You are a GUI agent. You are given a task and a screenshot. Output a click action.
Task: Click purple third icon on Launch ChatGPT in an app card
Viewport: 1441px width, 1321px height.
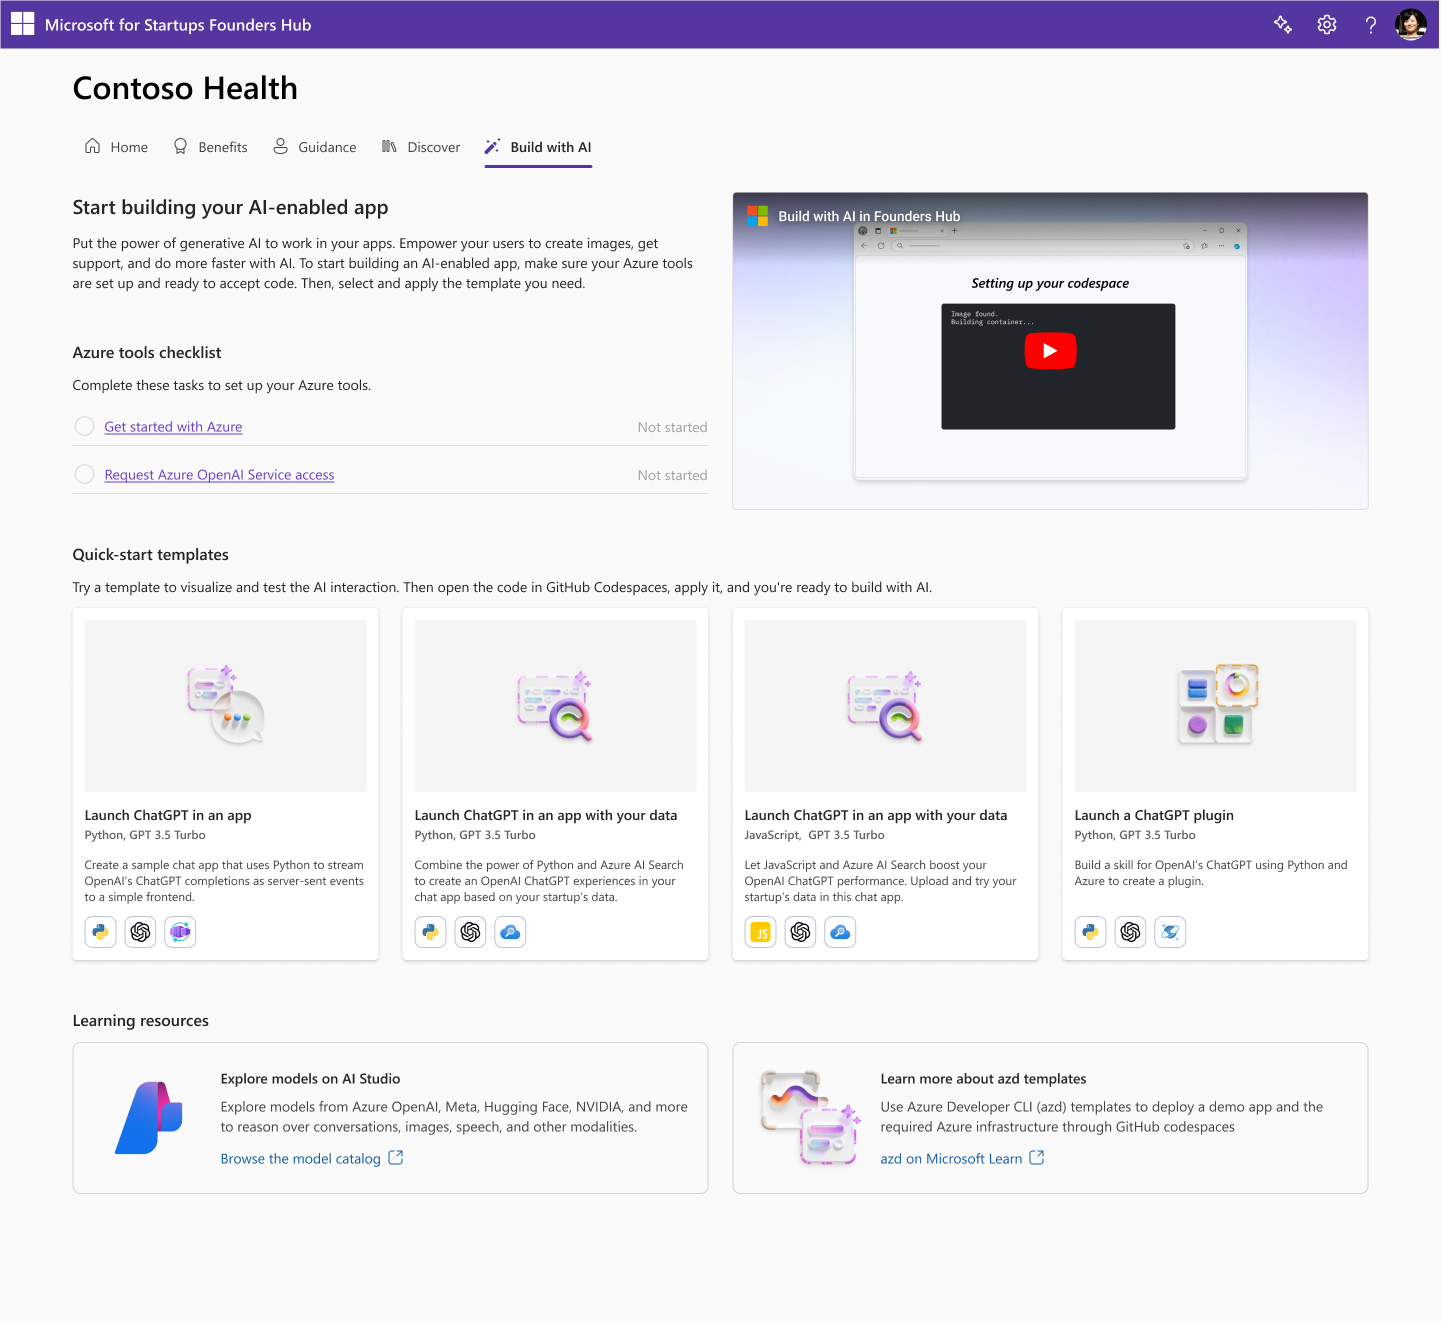pyautogui.click(x=180, y=932)
